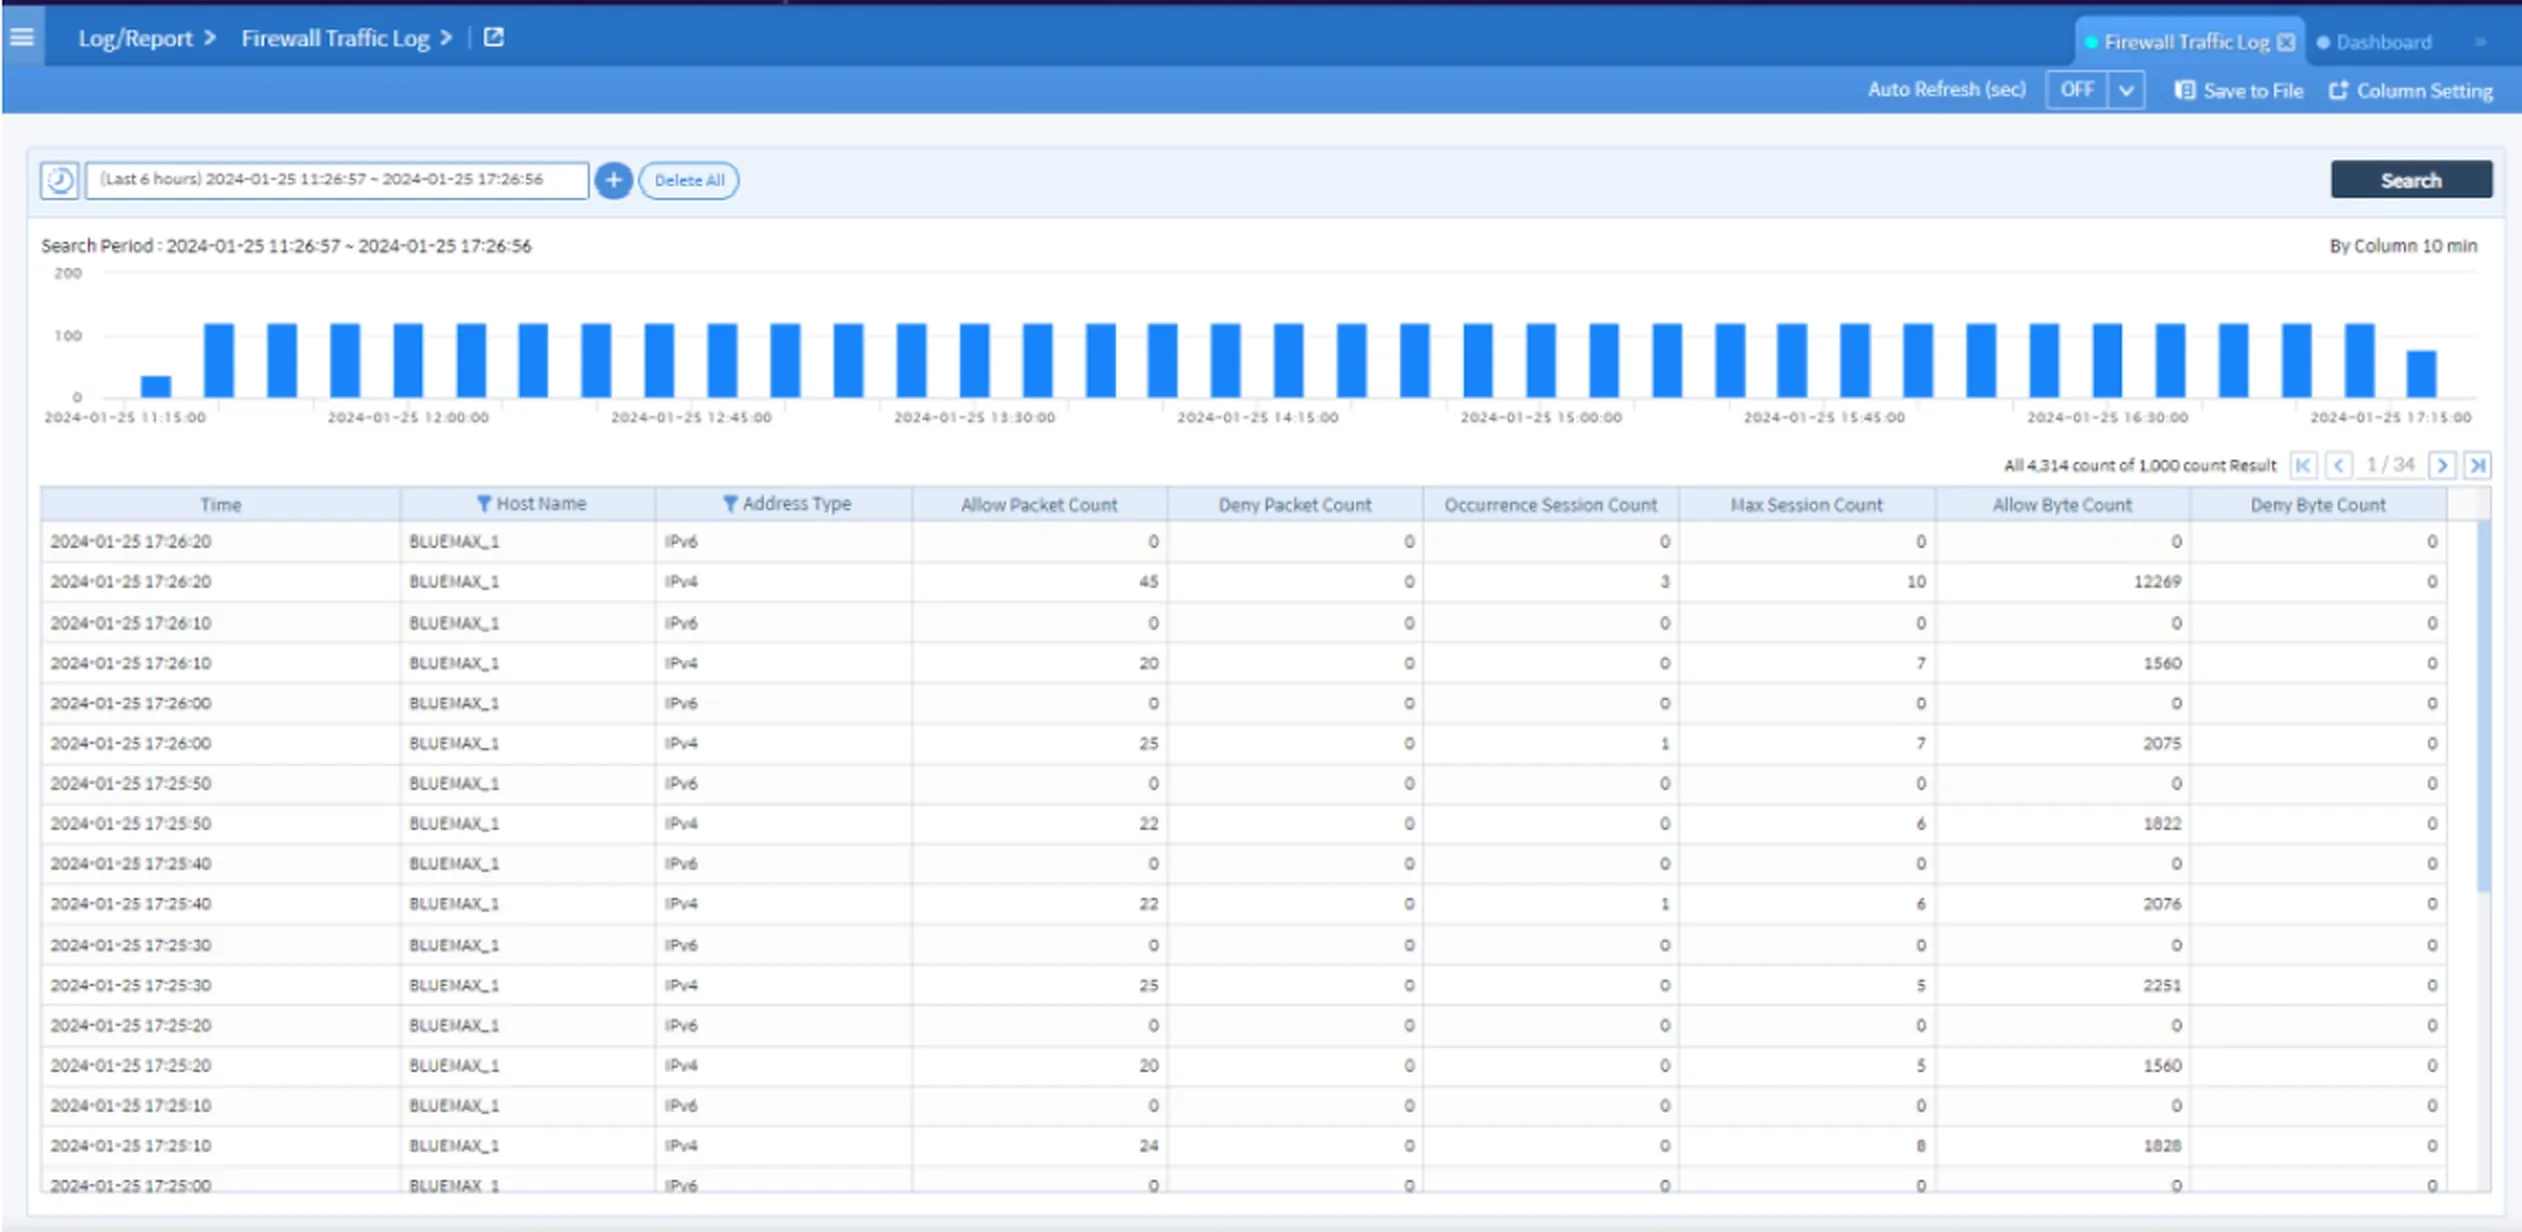2522x1232 pixels.
Task: Click the Search button
Action: 2410,179
